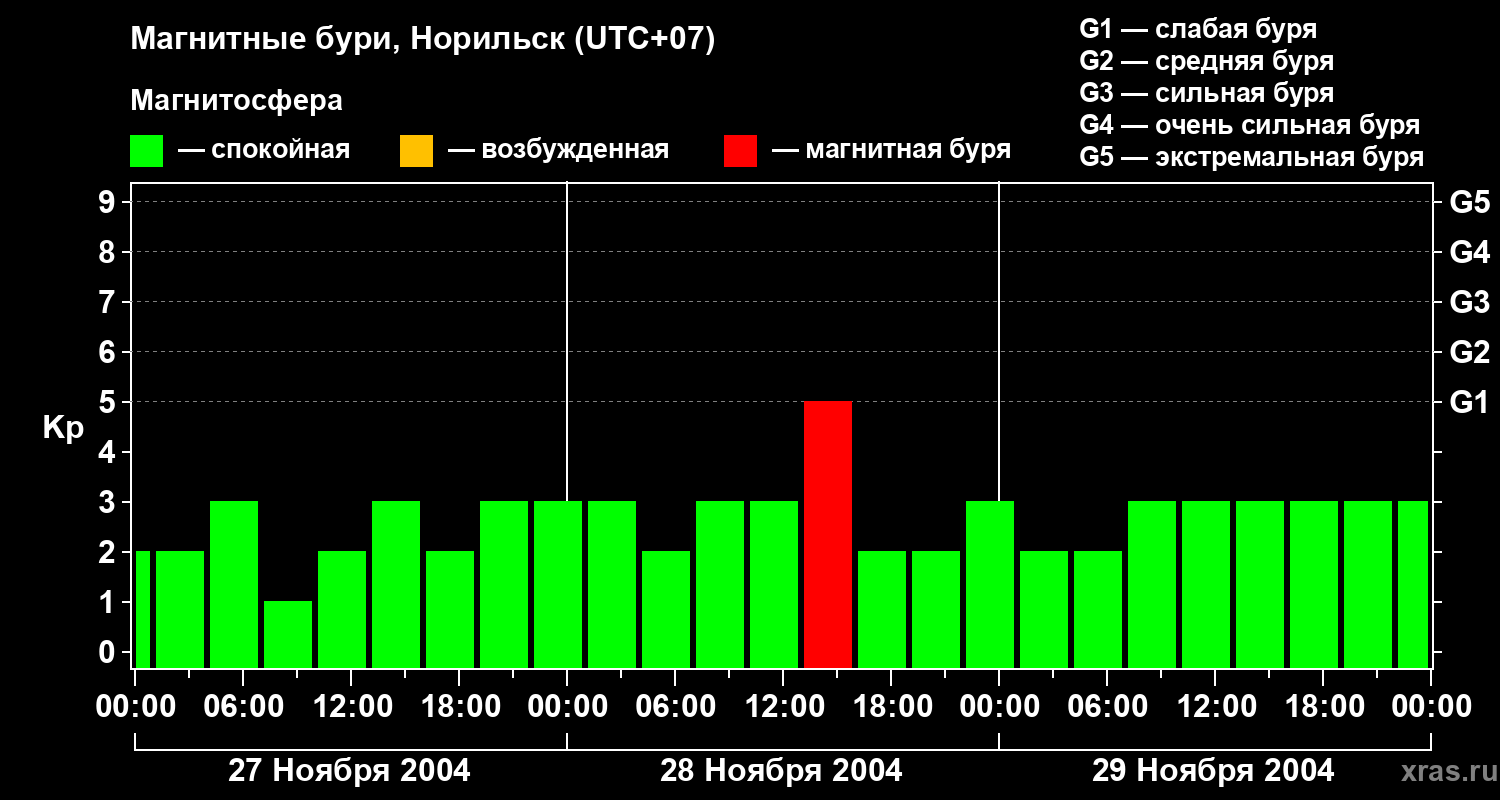
Task: Select the lowest green bar at Kp 1
Action: pos(288,634)
